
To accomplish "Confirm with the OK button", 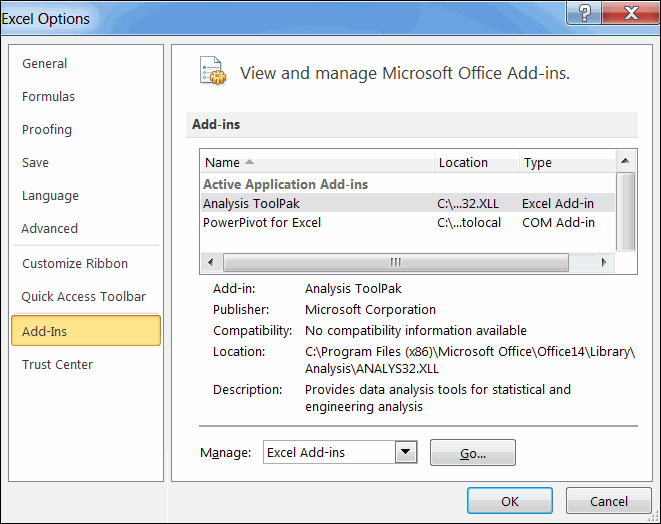I will [x=510, y=501].
